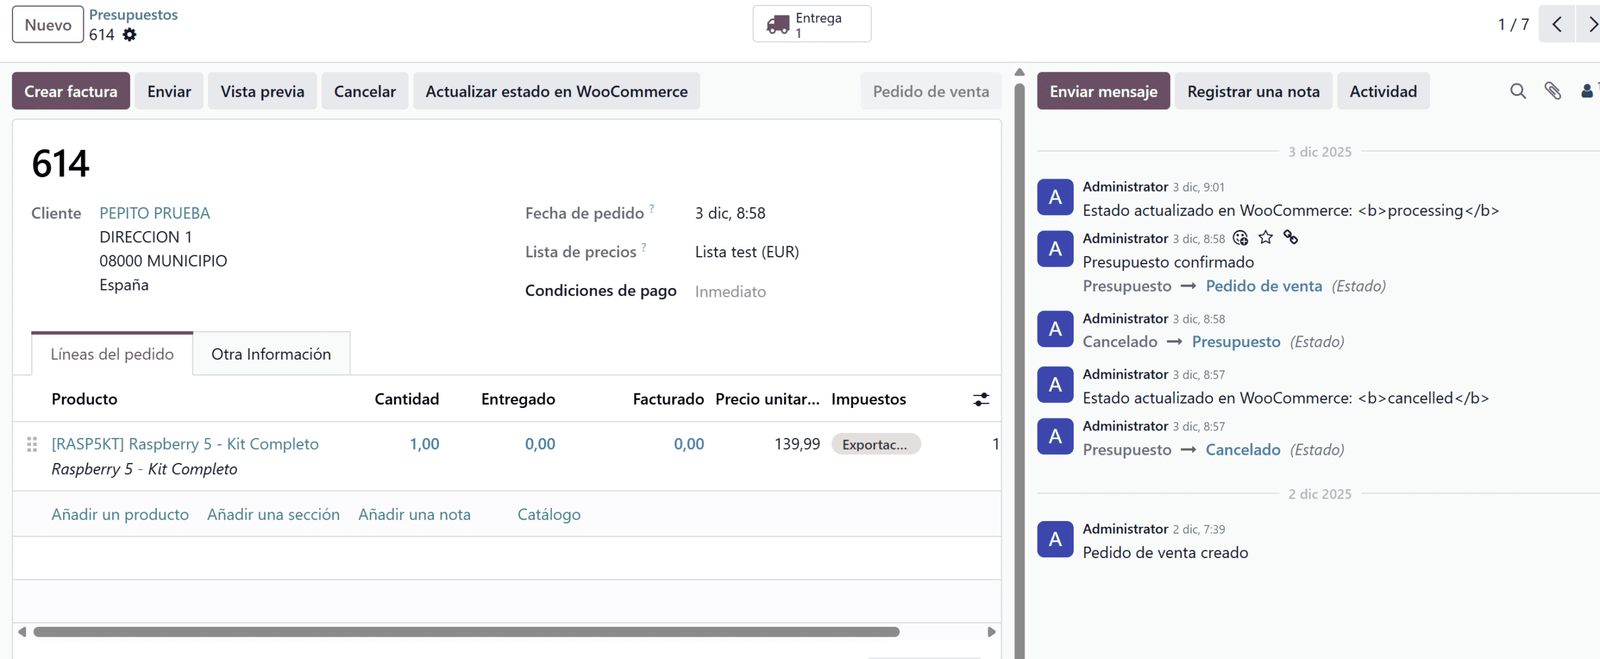
Task: Click horizontal scrollbar right arrow
Action: [991, 632]
